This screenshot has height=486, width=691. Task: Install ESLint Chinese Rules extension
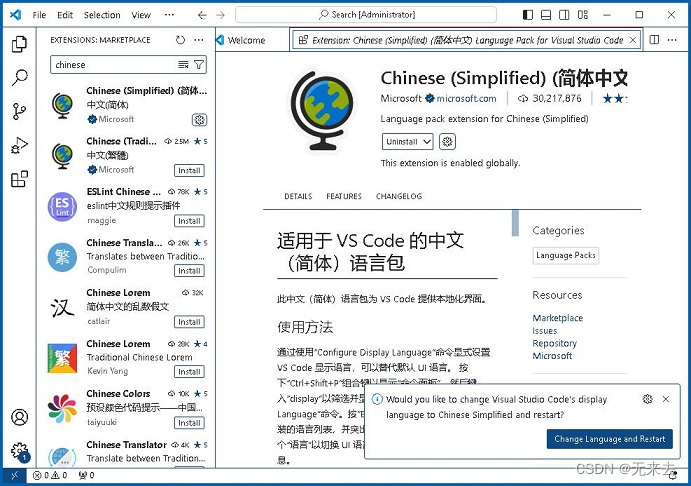[x=189, y=221]
